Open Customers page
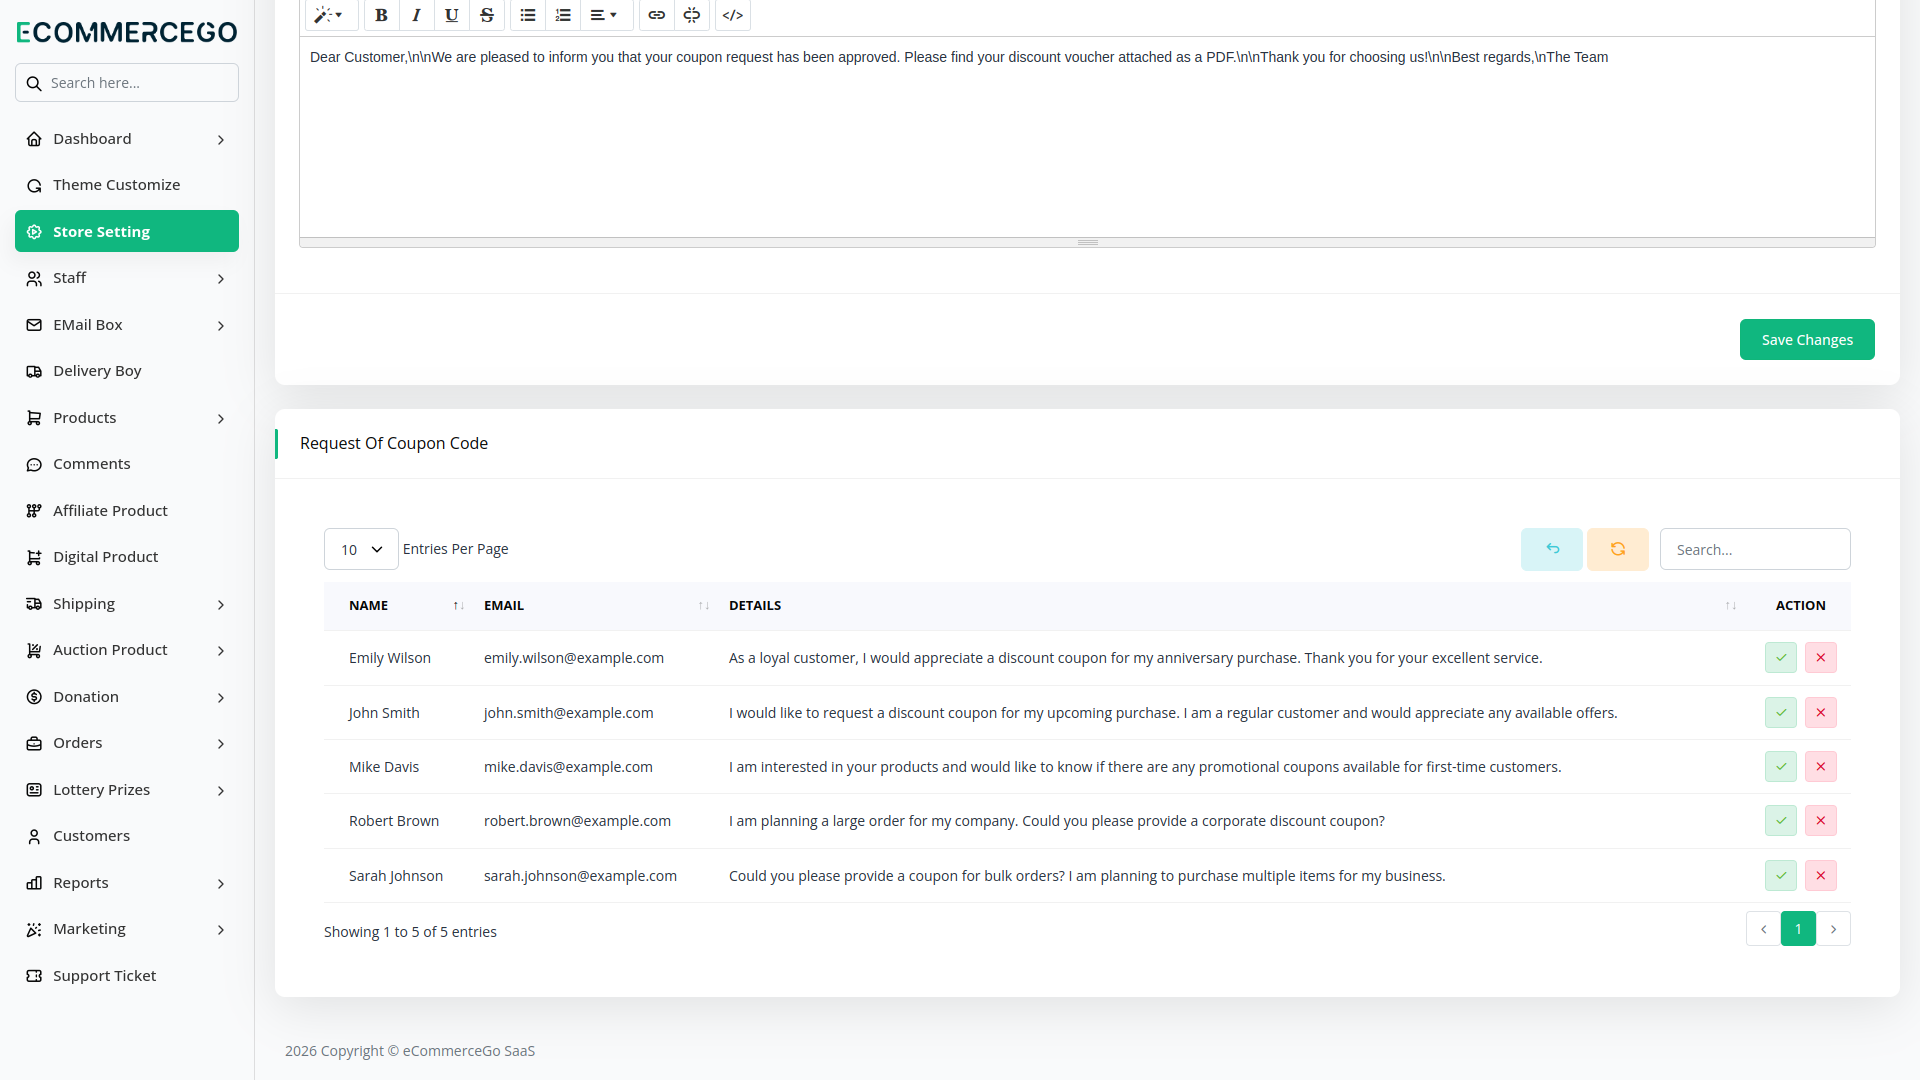The height and width of the screenshot is (1080, 1920). click(x=127, y=836)
